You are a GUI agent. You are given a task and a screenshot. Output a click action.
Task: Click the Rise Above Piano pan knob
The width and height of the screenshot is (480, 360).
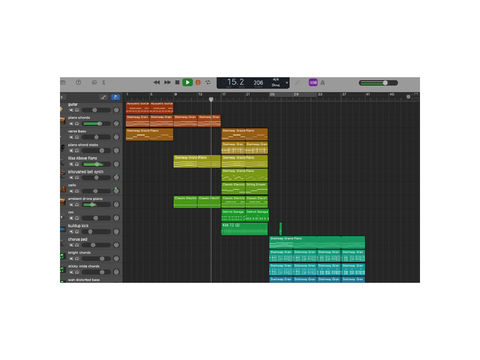coord(116,164)
